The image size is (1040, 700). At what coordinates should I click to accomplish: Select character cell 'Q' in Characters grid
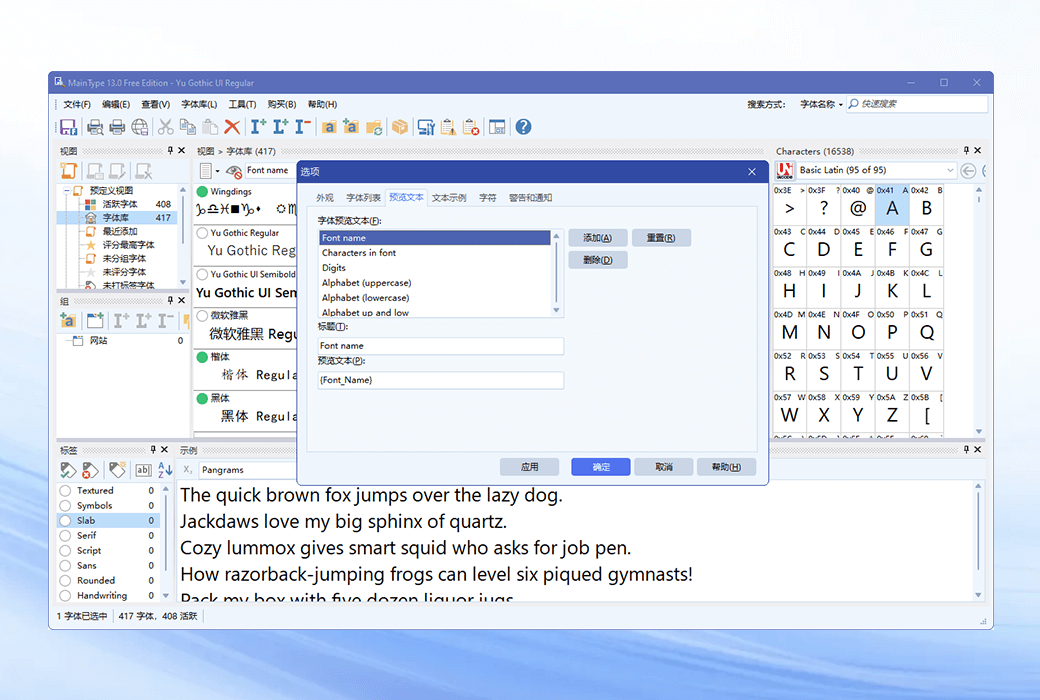coord(927,327)
